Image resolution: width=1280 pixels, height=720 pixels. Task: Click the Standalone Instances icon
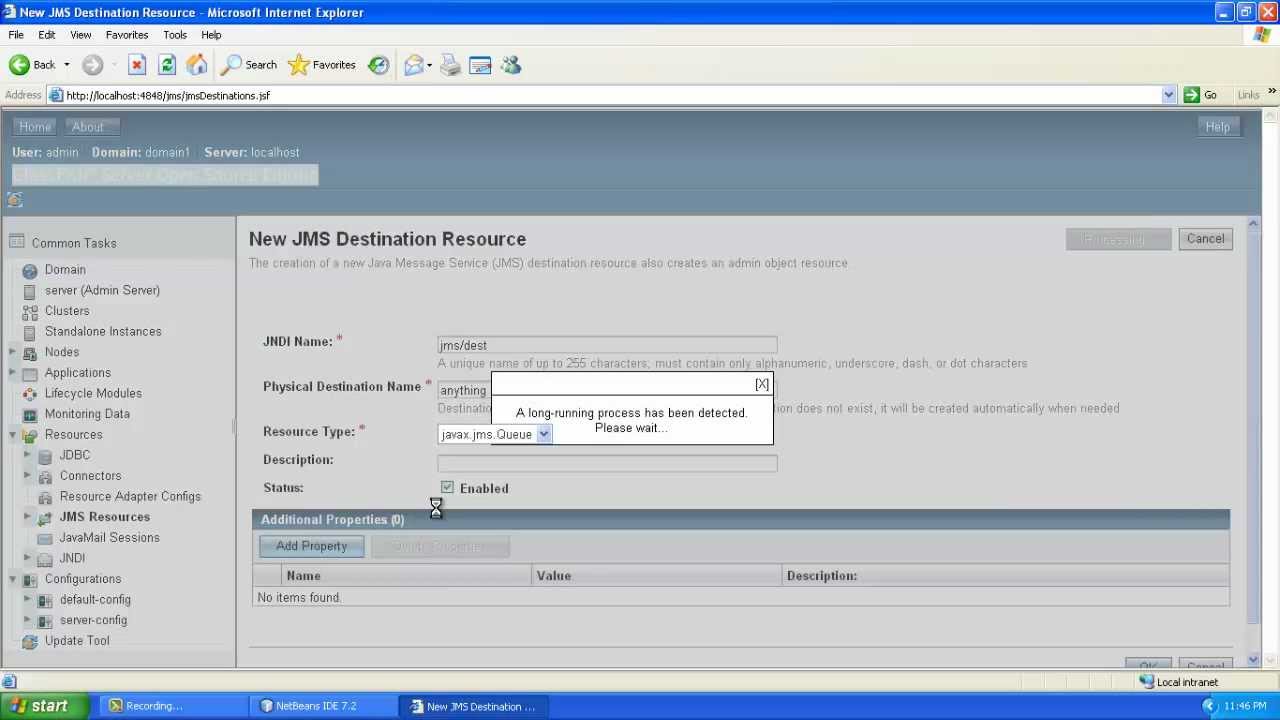(30, 332)
